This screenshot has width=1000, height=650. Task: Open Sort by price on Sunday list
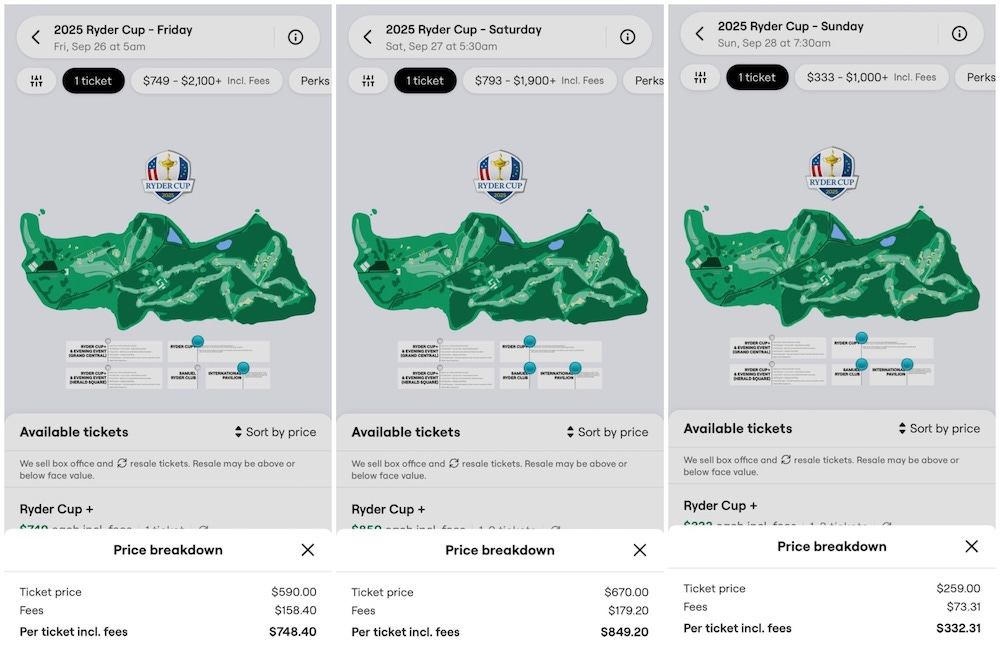(x=939, y=429)
